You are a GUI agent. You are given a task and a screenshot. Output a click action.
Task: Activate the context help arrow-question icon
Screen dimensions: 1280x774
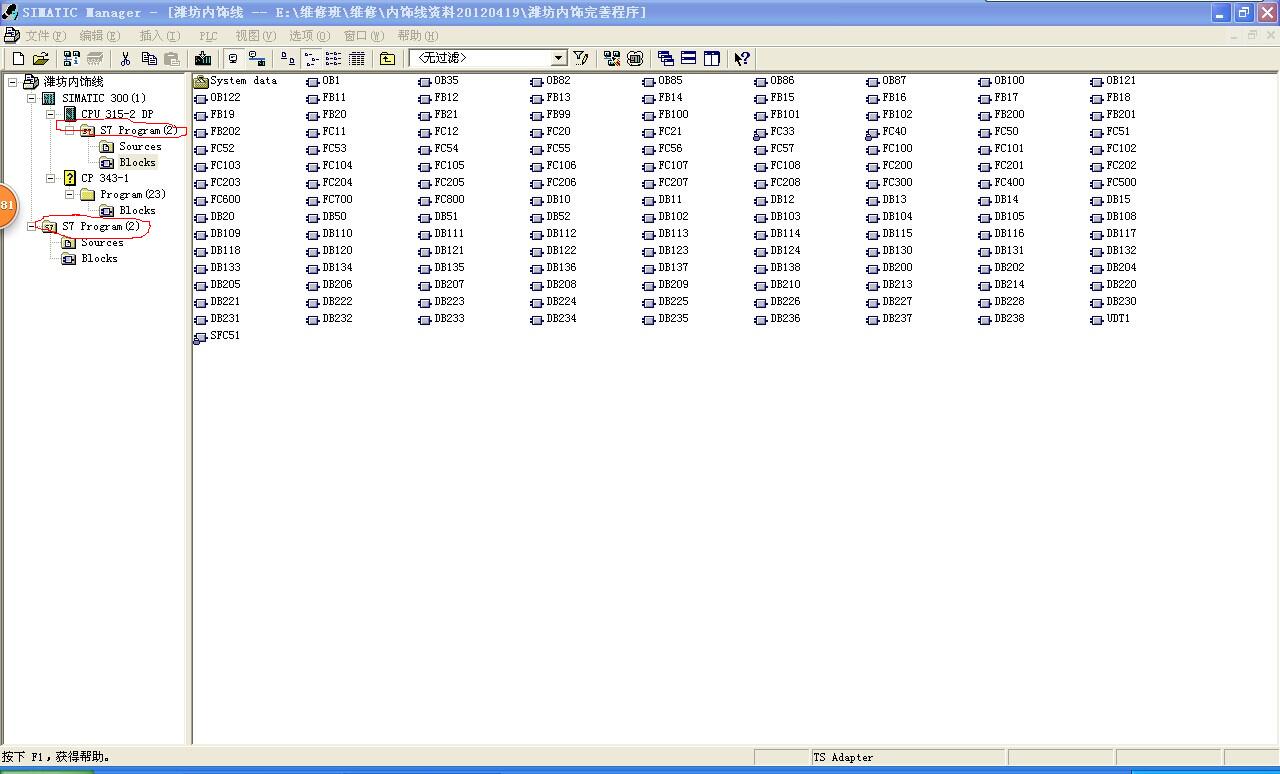click(x=742, y=59)
